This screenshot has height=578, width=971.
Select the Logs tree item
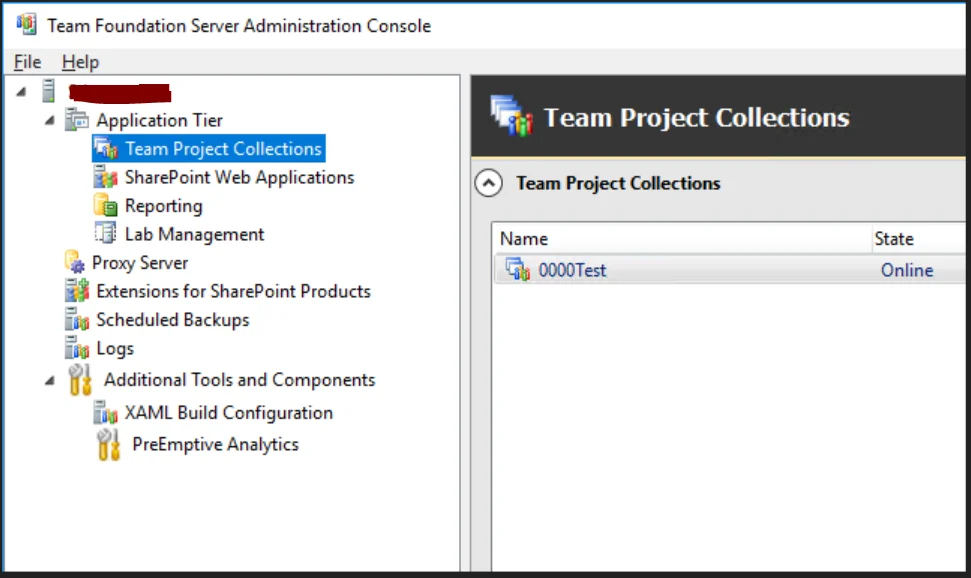[115, 348]
